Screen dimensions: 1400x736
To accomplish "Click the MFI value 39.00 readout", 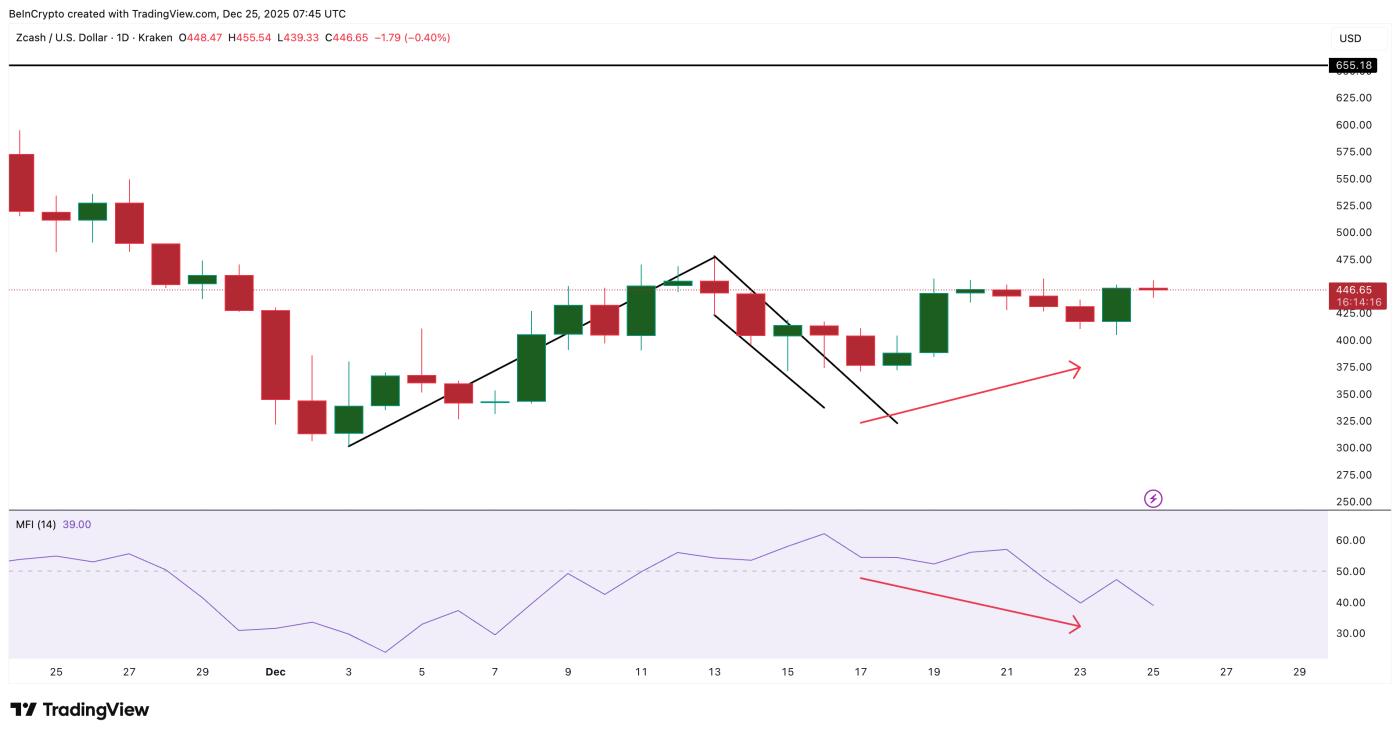I will (x=77, y=524).
